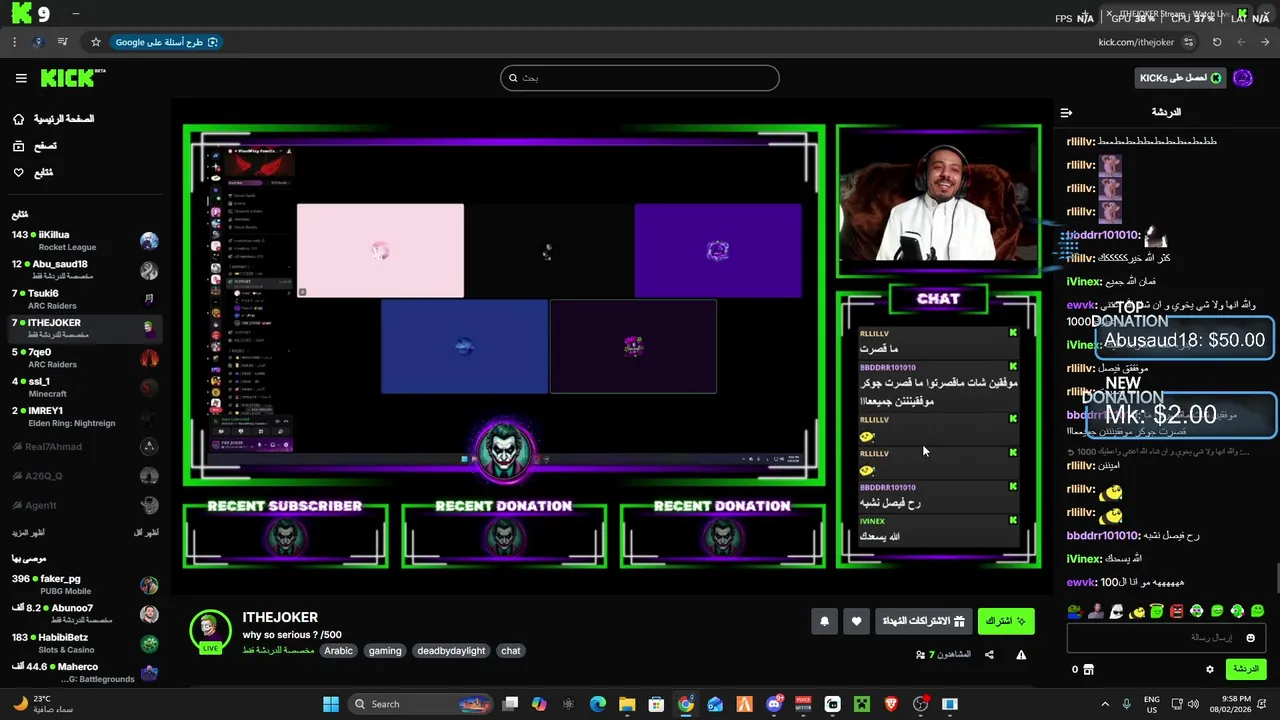Click the gaming tag
1280x720 pixels.
click(385, 651)
